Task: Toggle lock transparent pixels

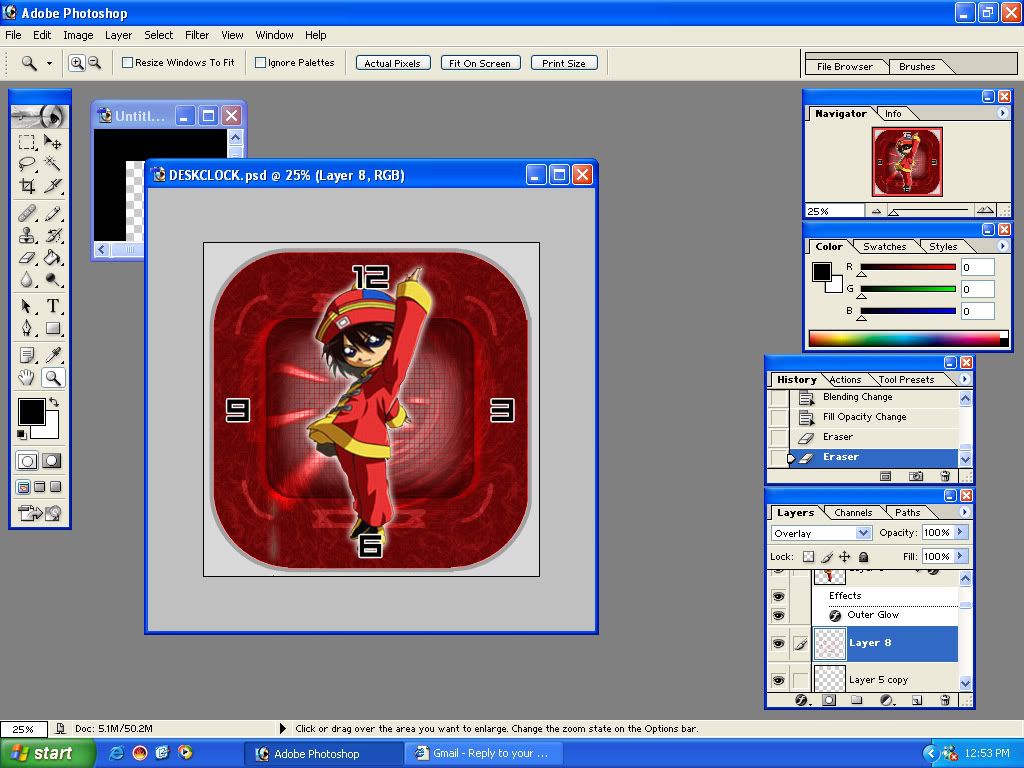Action: pyautogui.click(x=808, y=556)
